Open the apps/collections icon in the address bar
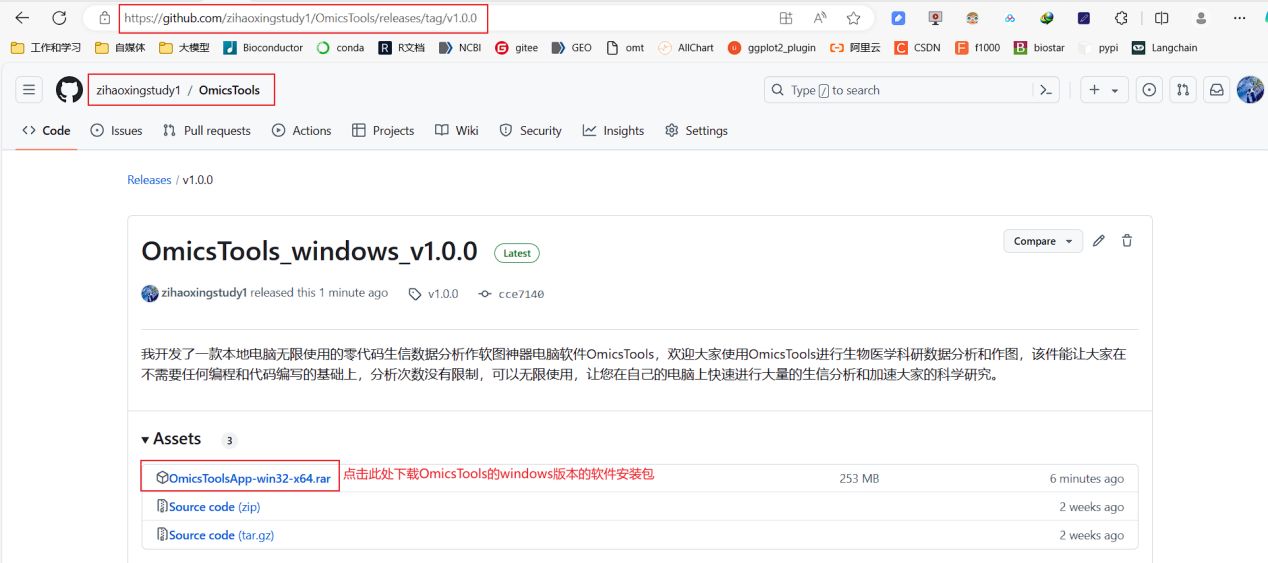 tap(786, 18)
